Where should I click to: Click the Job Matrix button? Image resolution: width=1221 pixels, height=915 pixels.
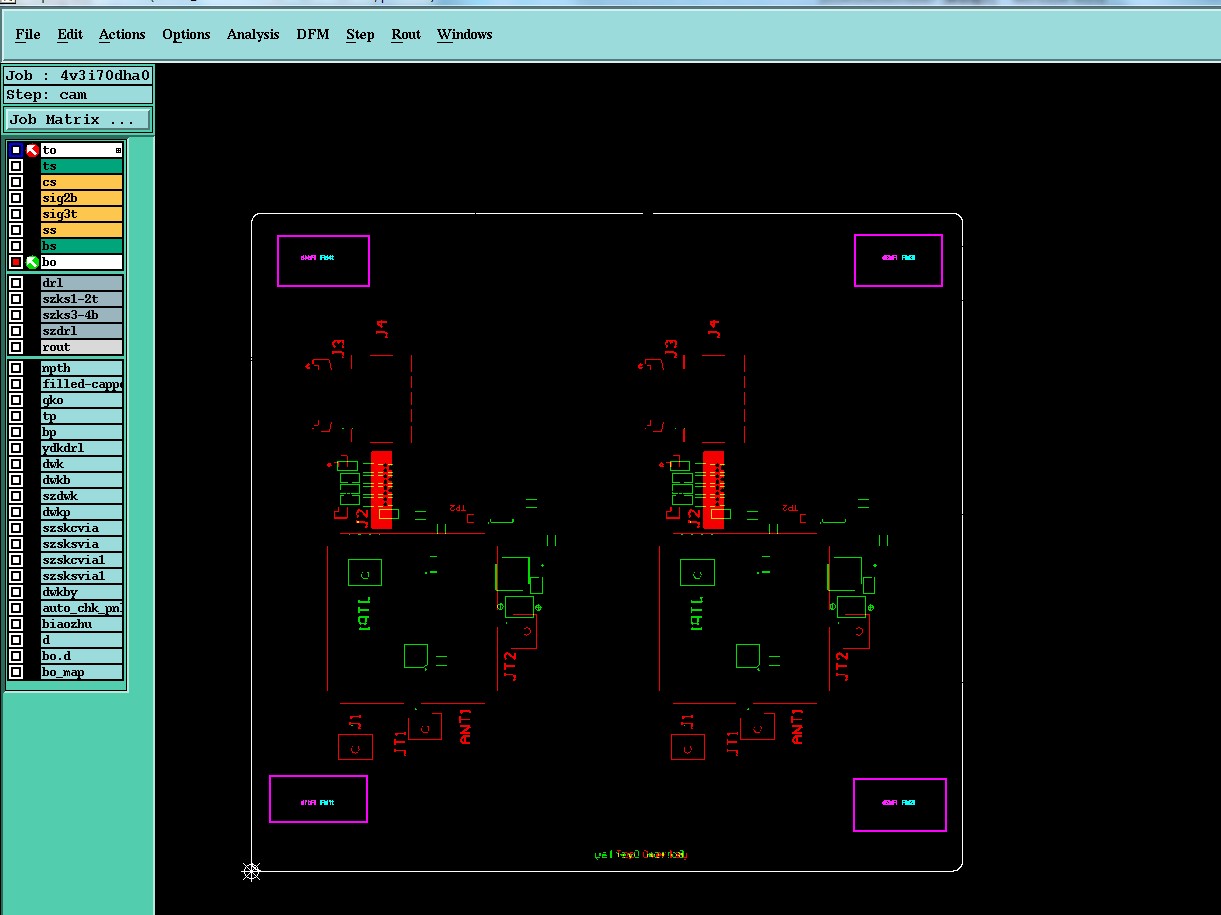[78, 119]
